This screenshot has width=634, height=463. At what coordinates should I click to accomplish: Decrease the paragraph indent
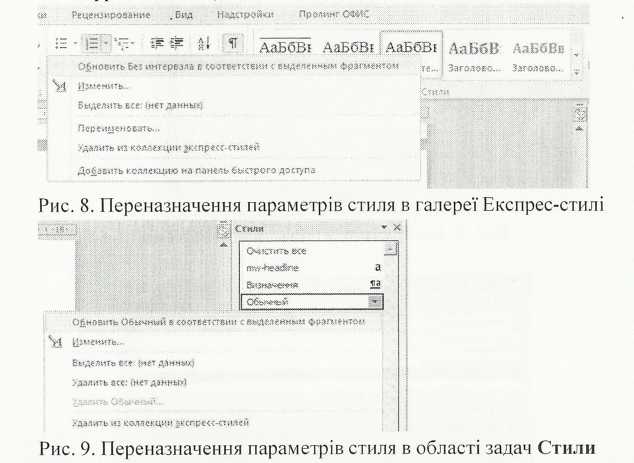[156, 43]
